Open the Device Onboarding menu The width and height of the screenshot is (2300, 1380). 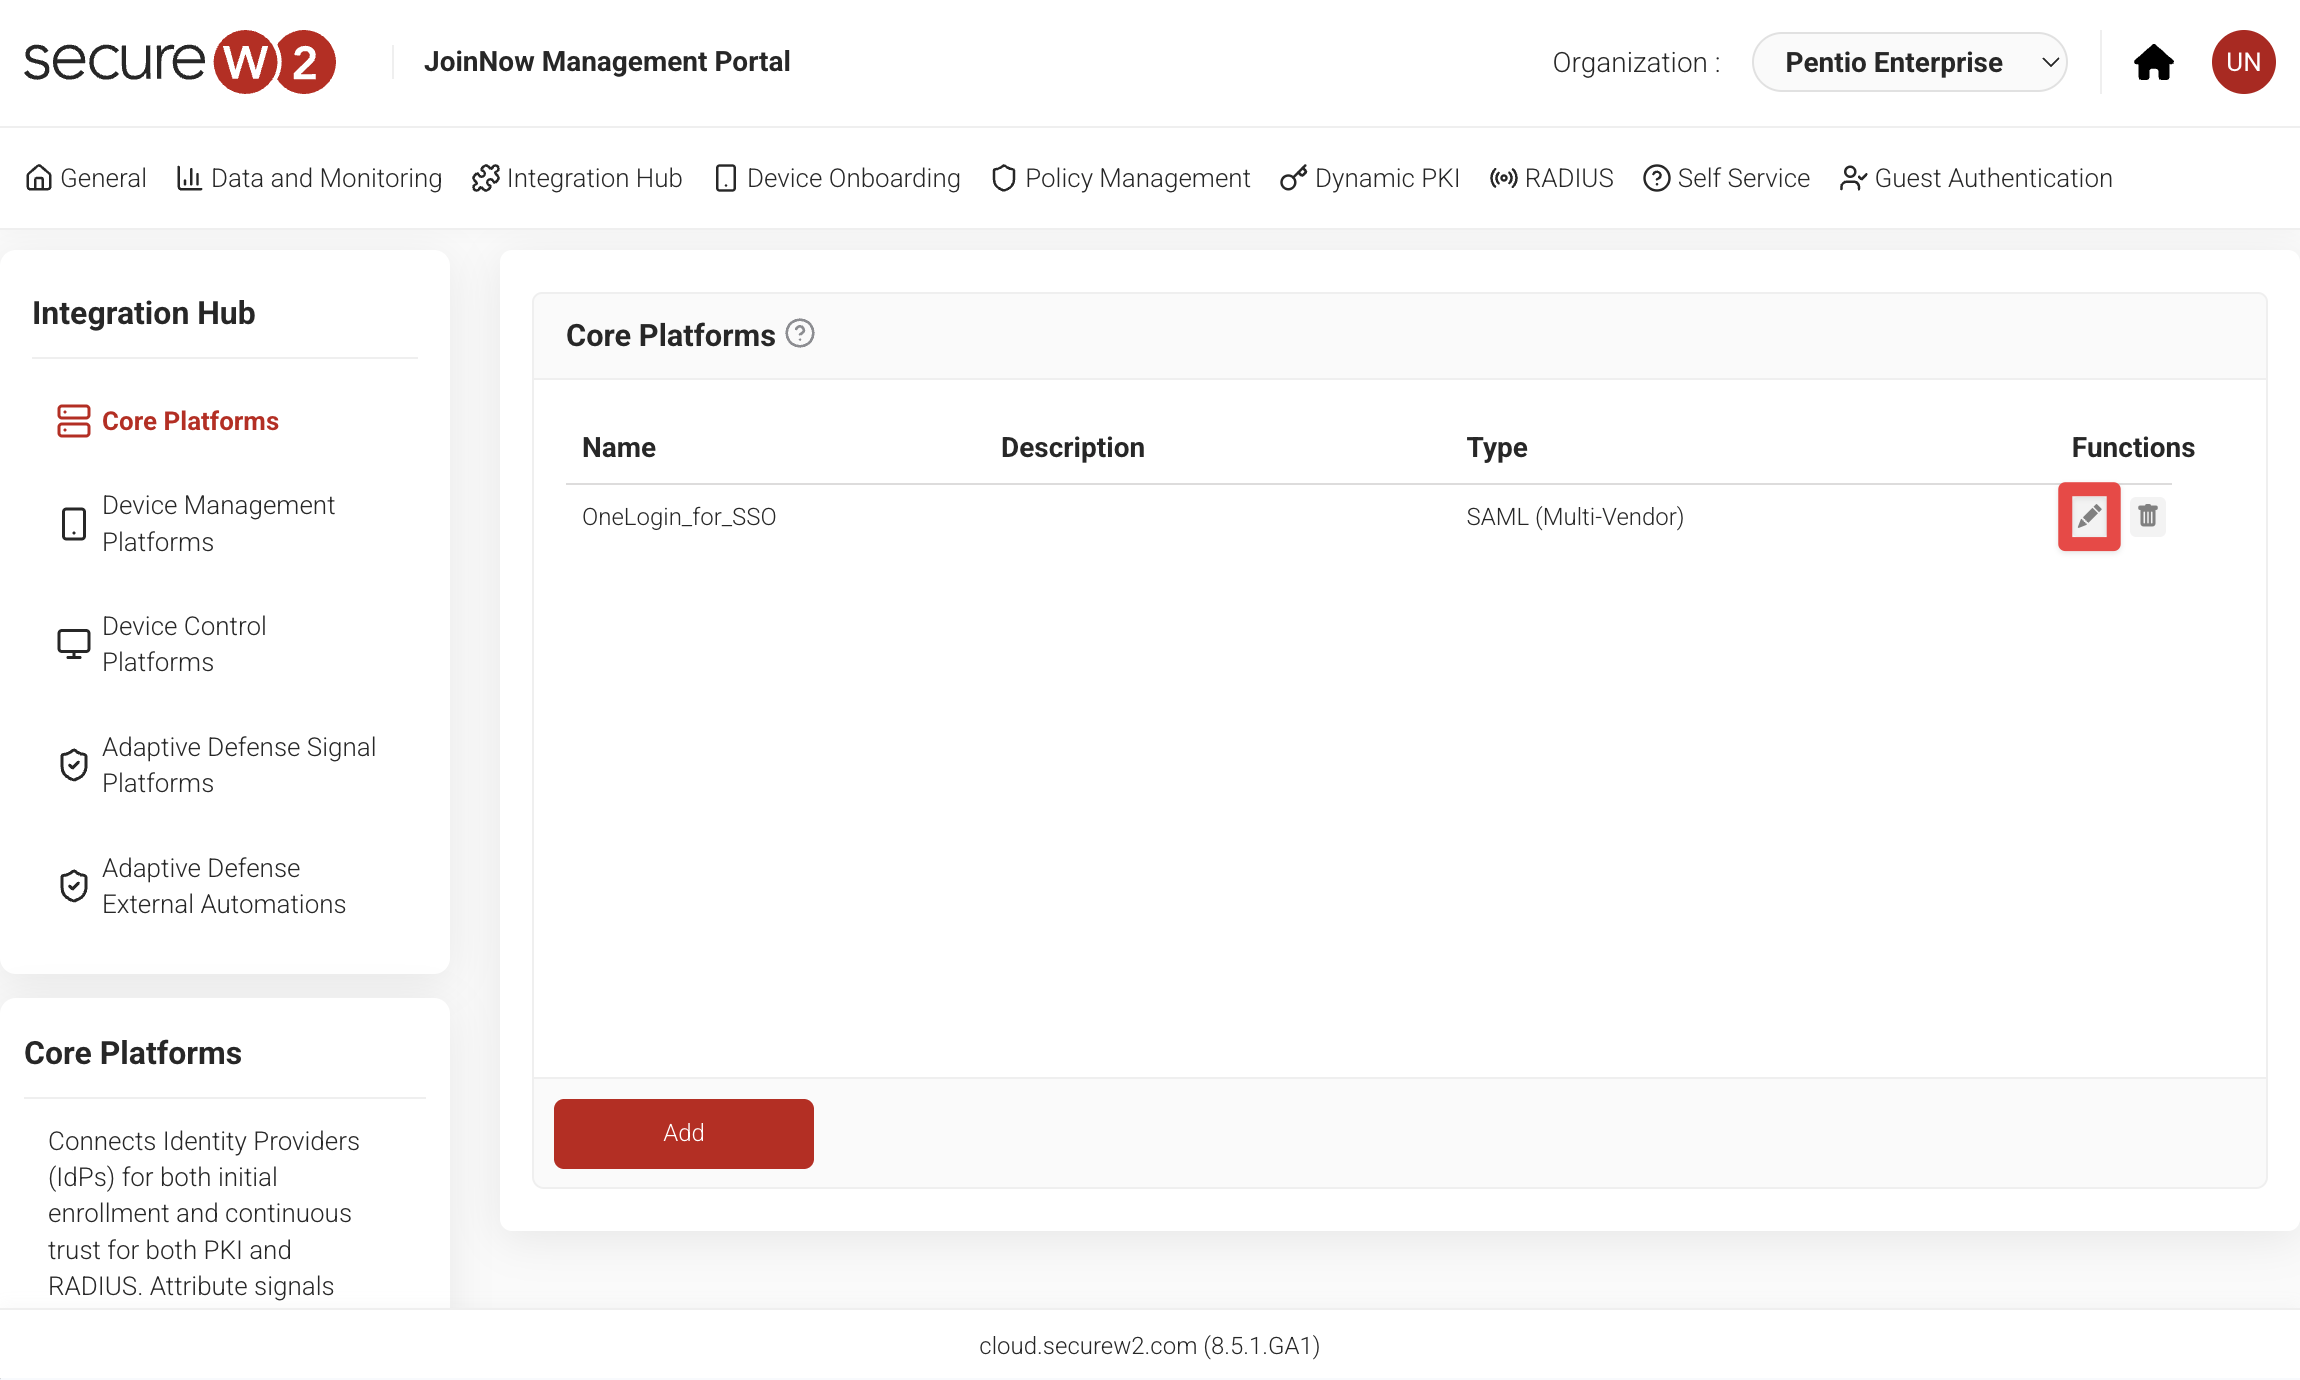pyautogui.click(x=837, y=178)
